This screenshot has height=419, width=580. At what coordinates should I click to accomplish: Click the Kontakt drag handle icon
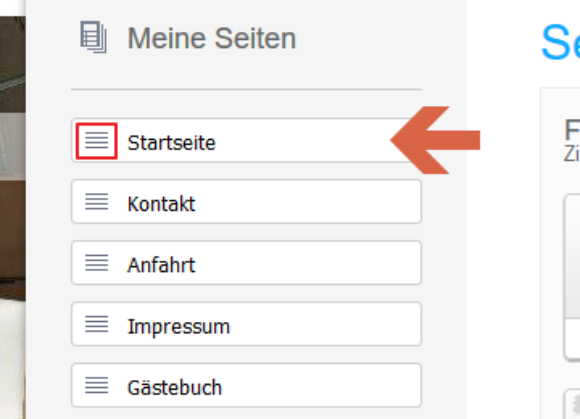[x=97, y=202]
